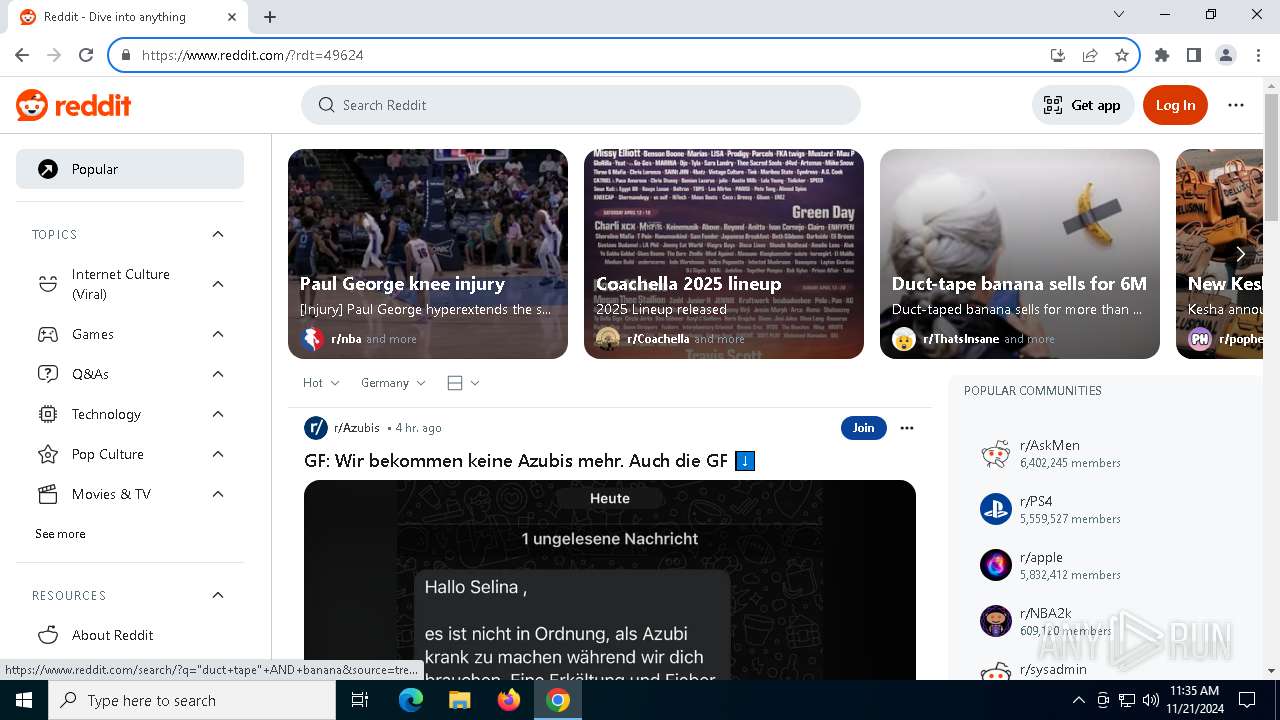Image resolution: width=1280 pixels, height=720 pixels.
Task: Reload the page
Action: click(86, 55)
